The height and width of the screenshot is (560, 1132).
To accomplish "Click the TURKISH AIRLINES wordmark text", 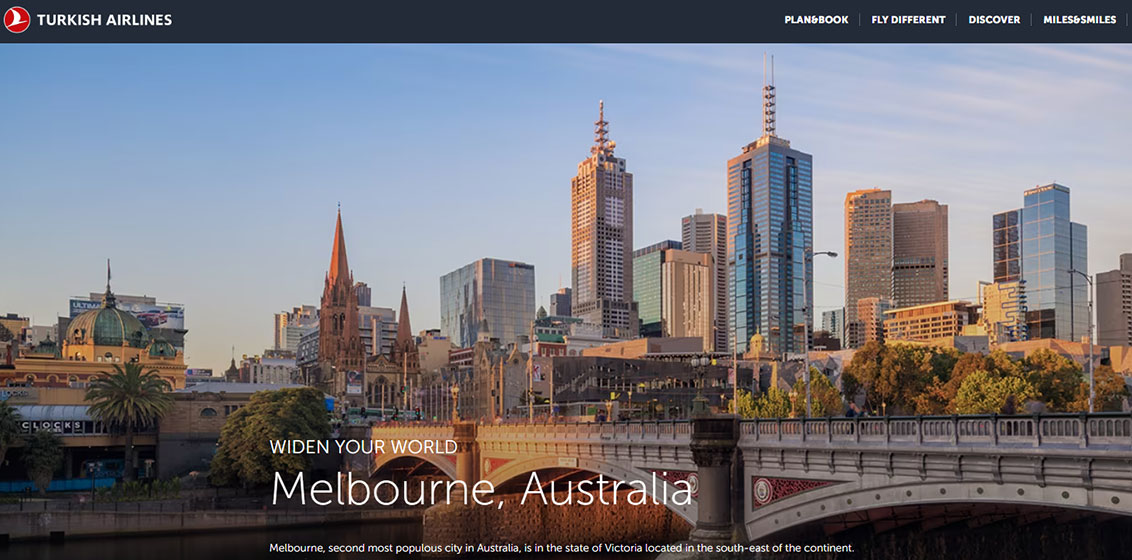I will tap(104, 20).
